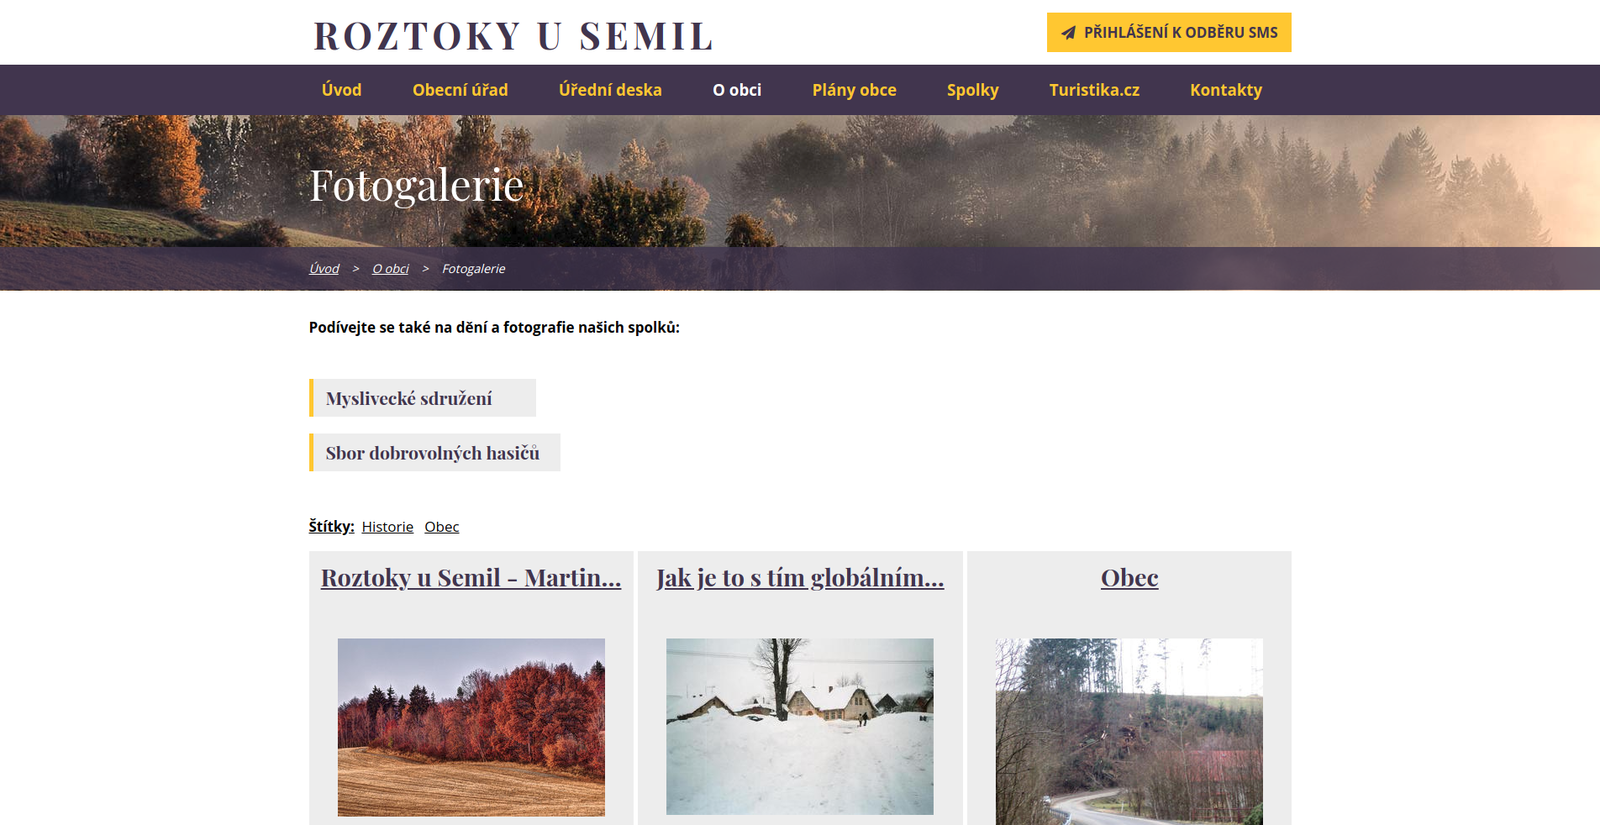This screenshot has width=1600, height=825.
Task: Click the O obci breadcrumb link
Action: click(391, 269)
